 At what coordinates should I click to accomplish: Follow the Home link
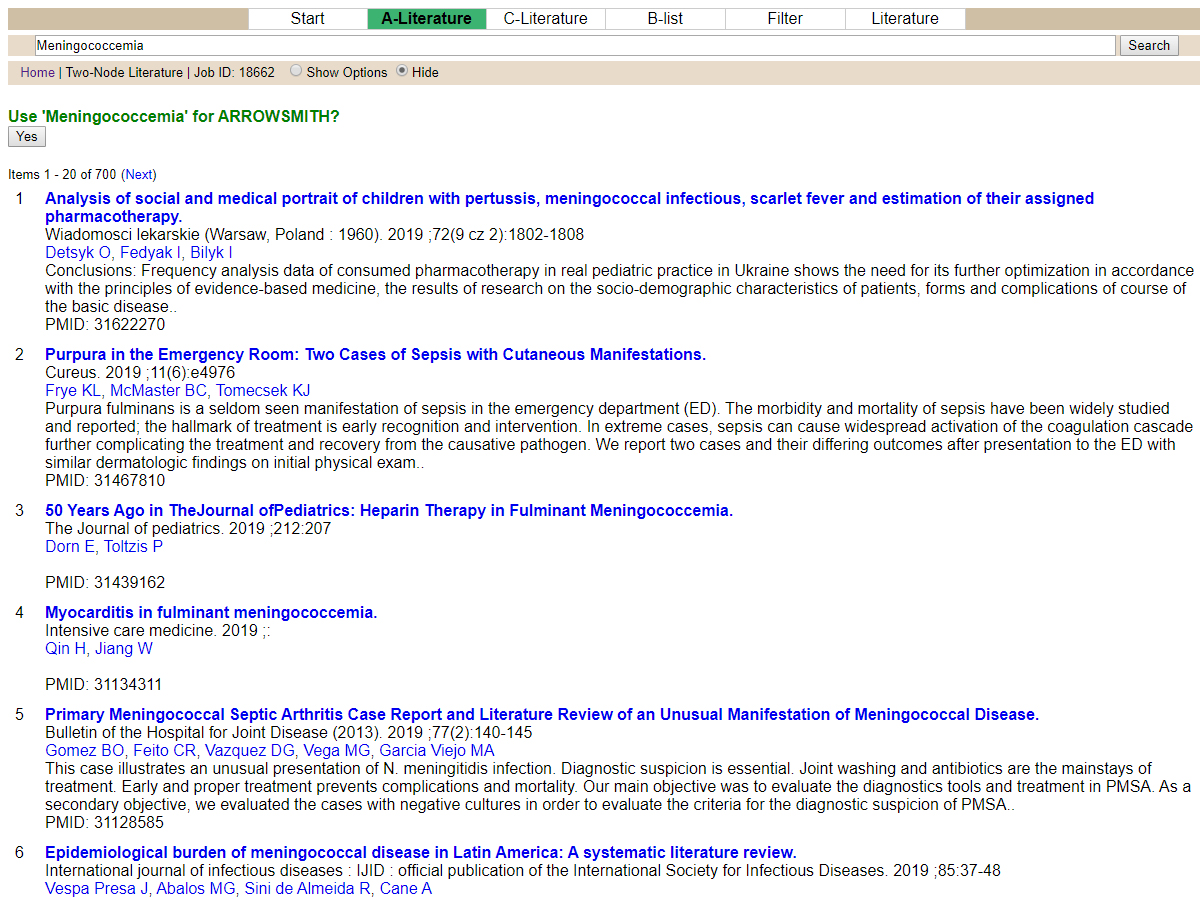point(37,72)
